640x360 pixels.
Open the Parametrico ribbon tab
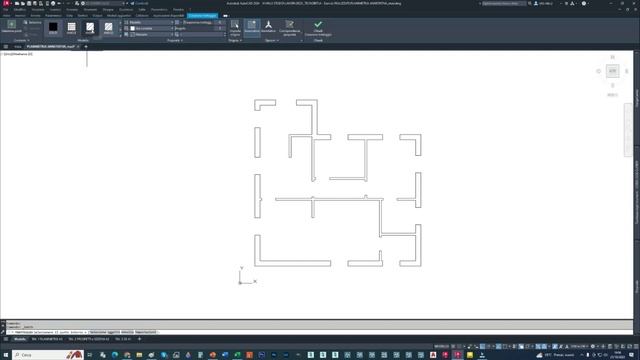point(53,16)
